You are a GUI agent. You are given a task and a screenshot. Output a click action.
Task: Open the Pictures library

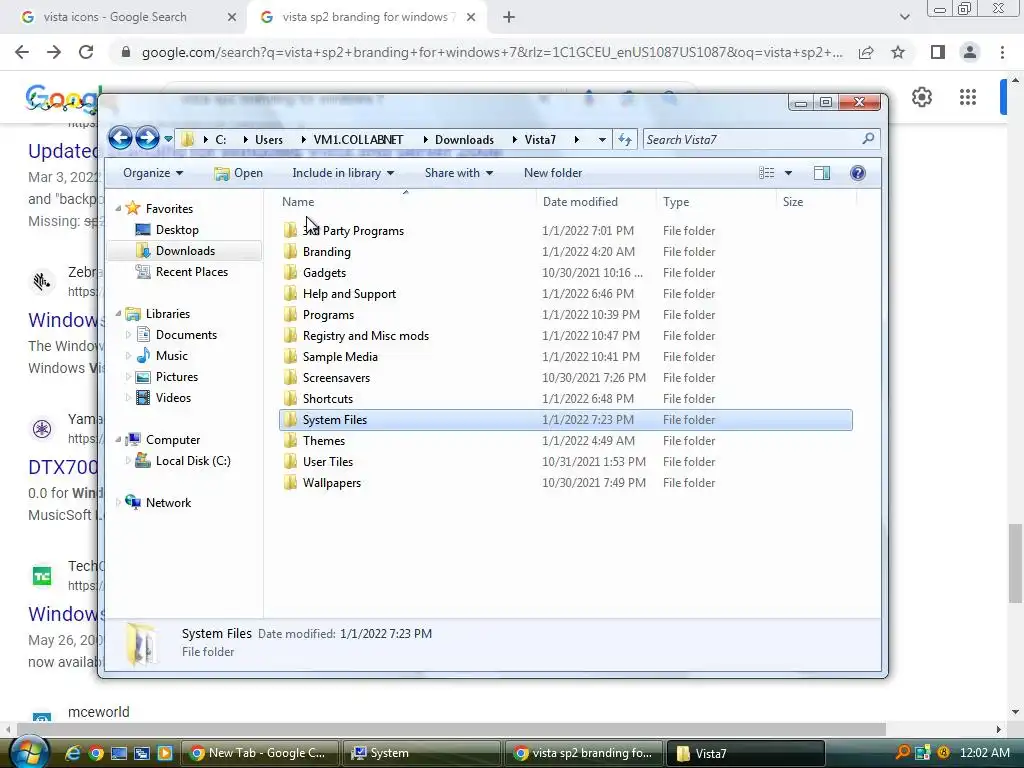click(176, 376)
